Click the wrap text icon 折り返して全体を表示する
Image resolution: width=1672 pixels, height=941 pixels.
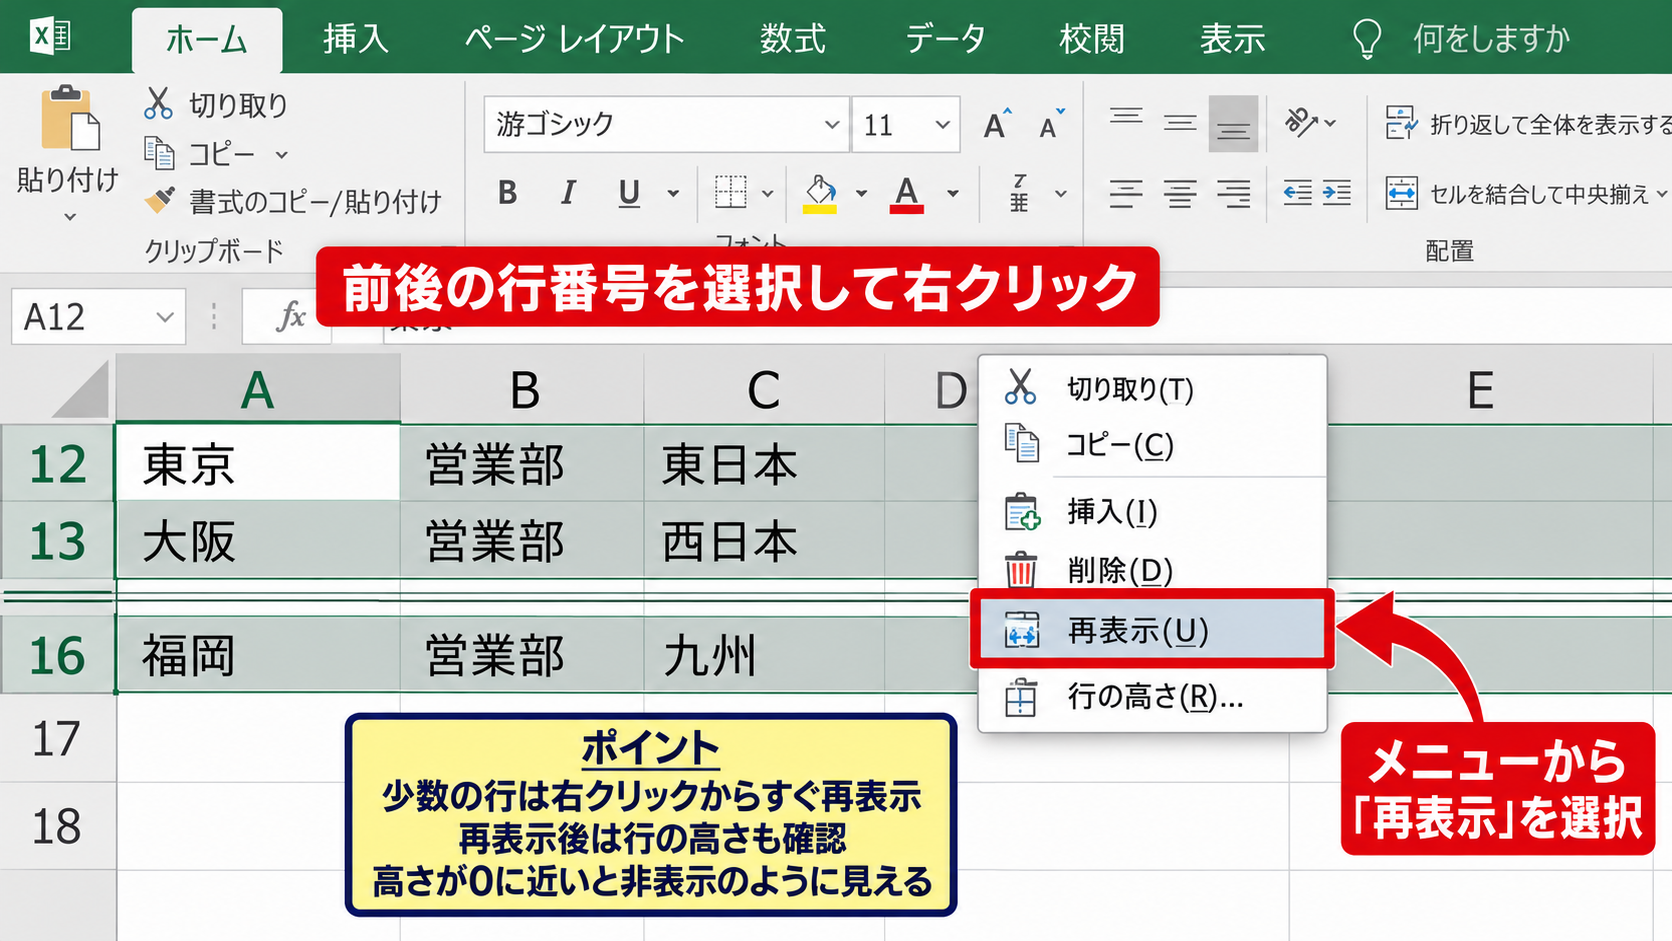pos(1401,124)
